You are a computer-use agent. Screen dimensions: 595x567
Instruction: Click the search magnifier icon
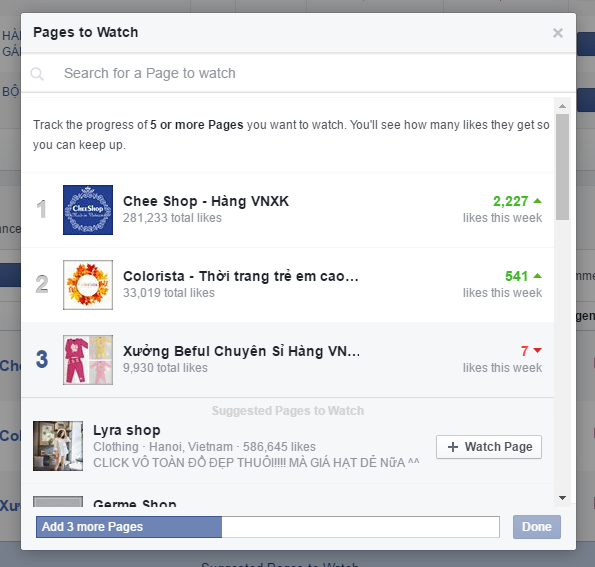37,74
